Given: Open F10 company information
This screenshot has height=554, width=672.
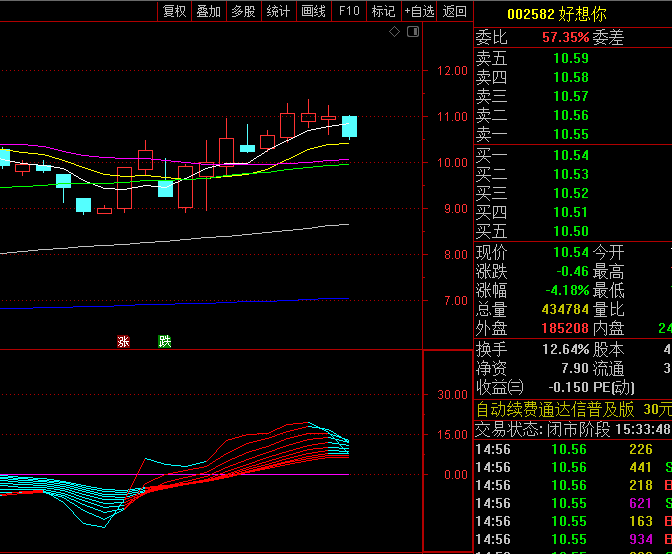Looking at the screenshot, I should click(348, 11).
